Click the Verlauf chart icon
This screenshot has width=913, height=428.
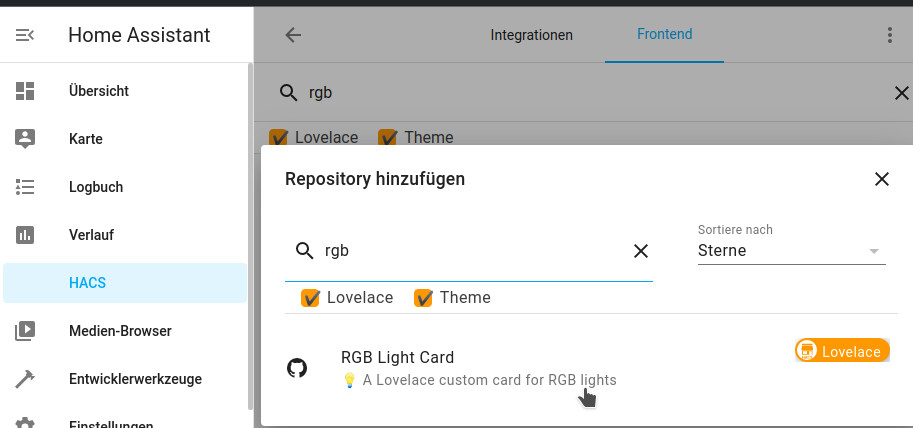(25, 235)
